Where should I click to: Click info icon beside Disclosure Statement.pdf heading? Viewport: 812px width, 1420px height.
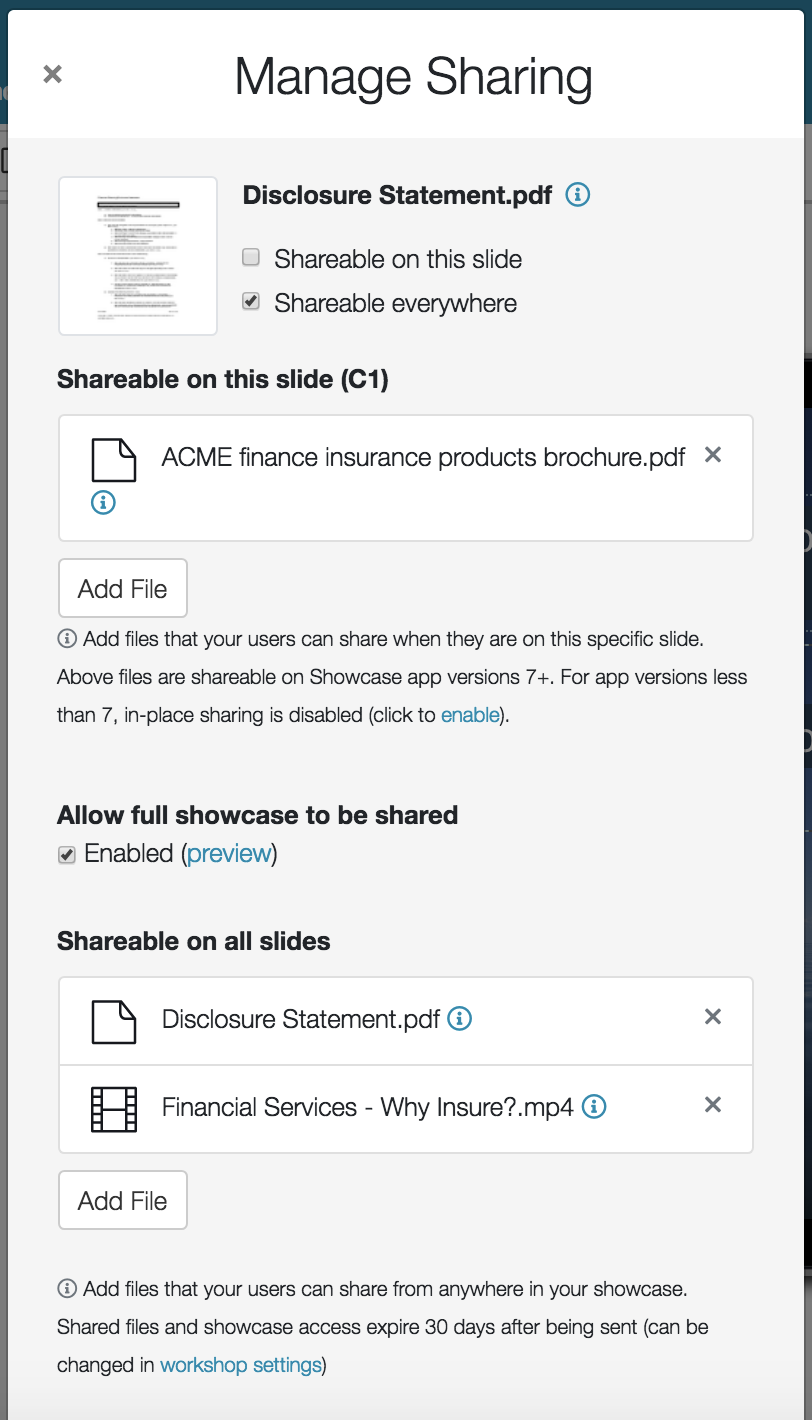click(x=577, y=195)
